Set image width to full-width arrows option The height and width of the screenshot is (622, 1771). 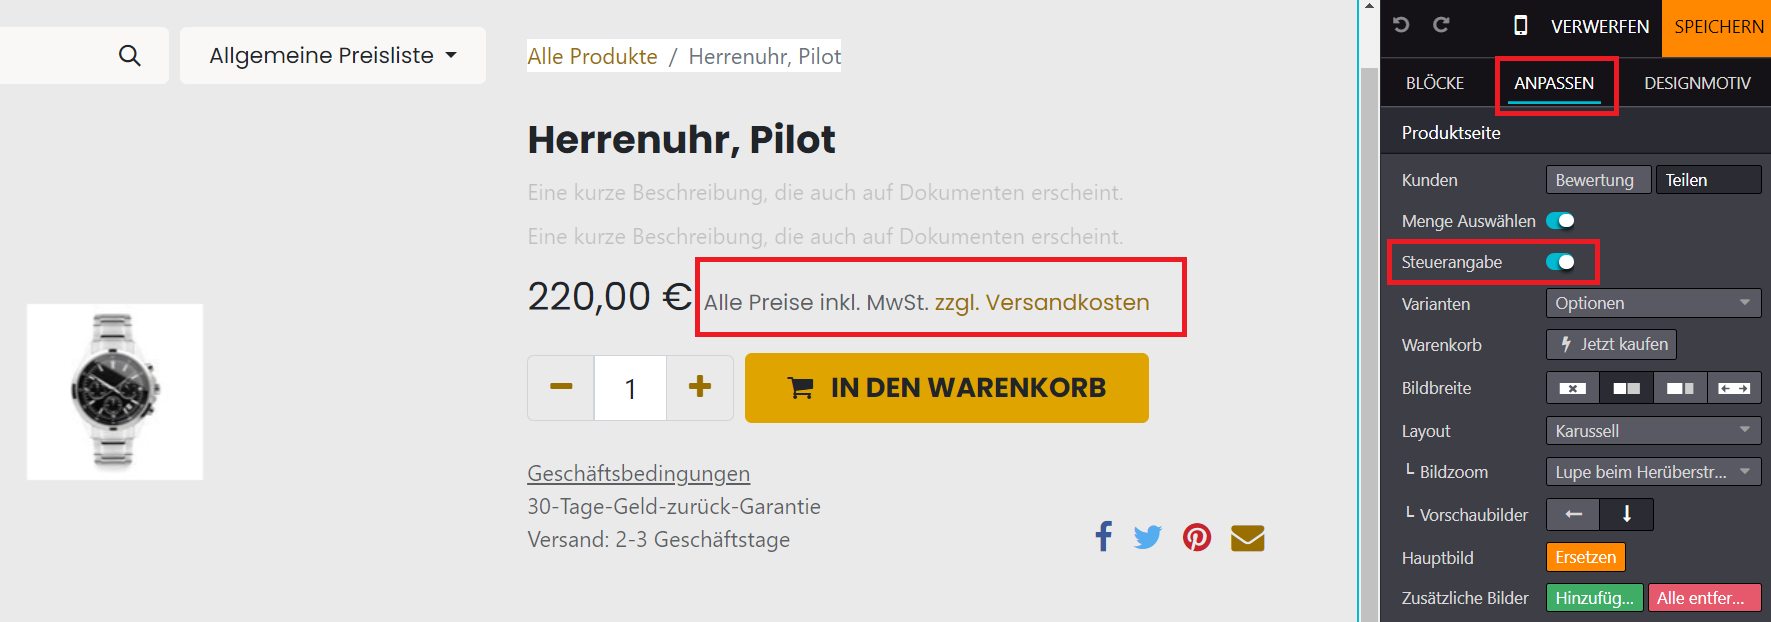pos(1734,388)
